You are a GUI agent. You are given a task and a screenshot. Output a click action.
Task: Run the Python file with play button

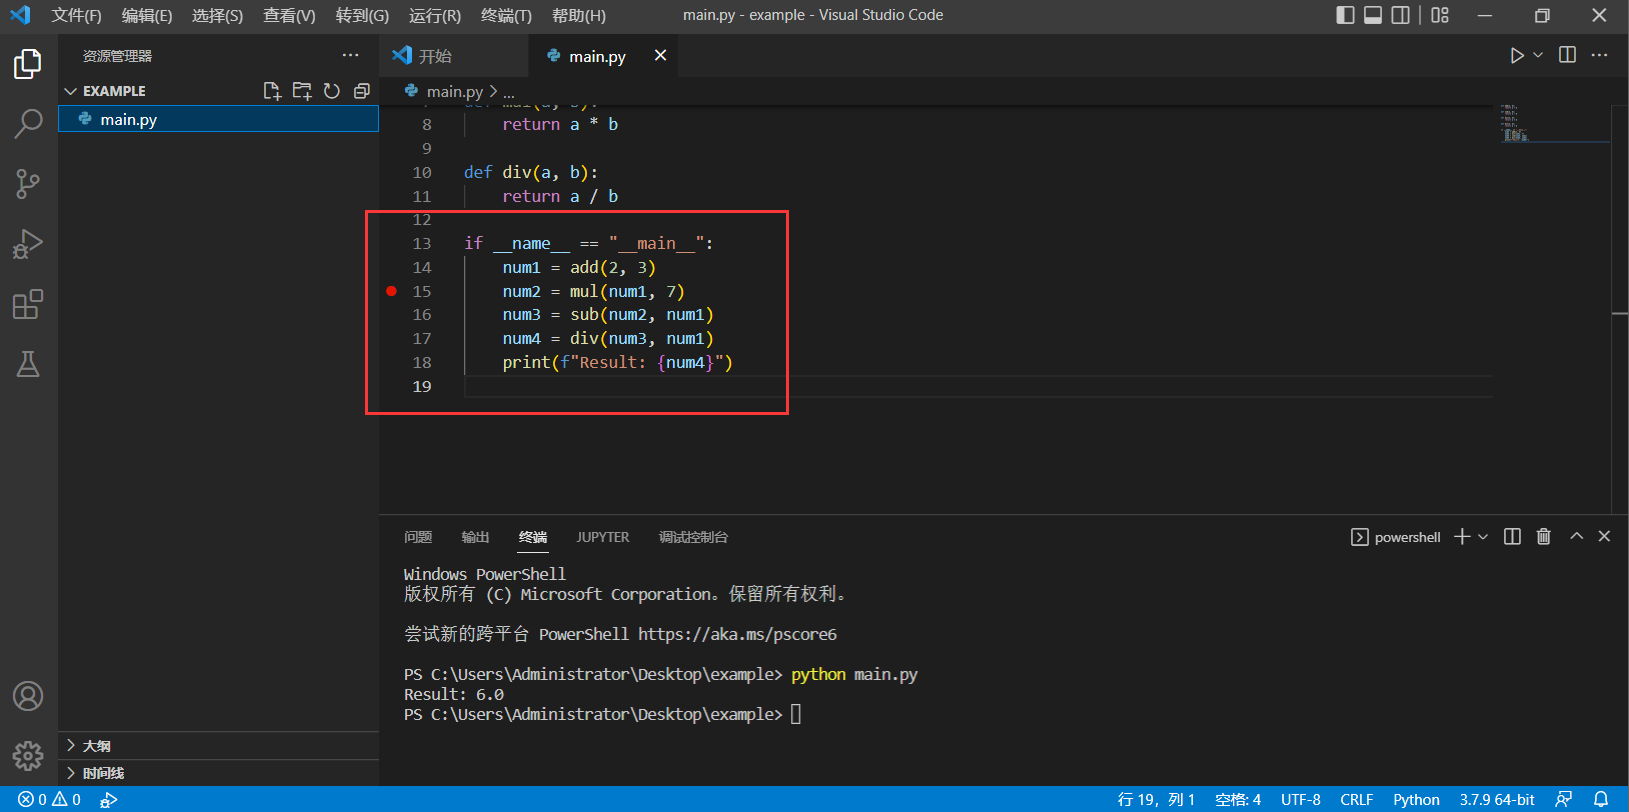click(x=1517, y=56)
